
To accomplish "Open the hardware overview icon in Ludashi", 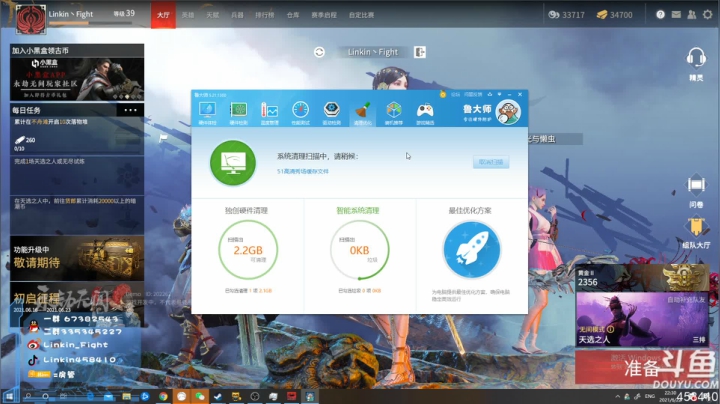I will tap(208, 113).
